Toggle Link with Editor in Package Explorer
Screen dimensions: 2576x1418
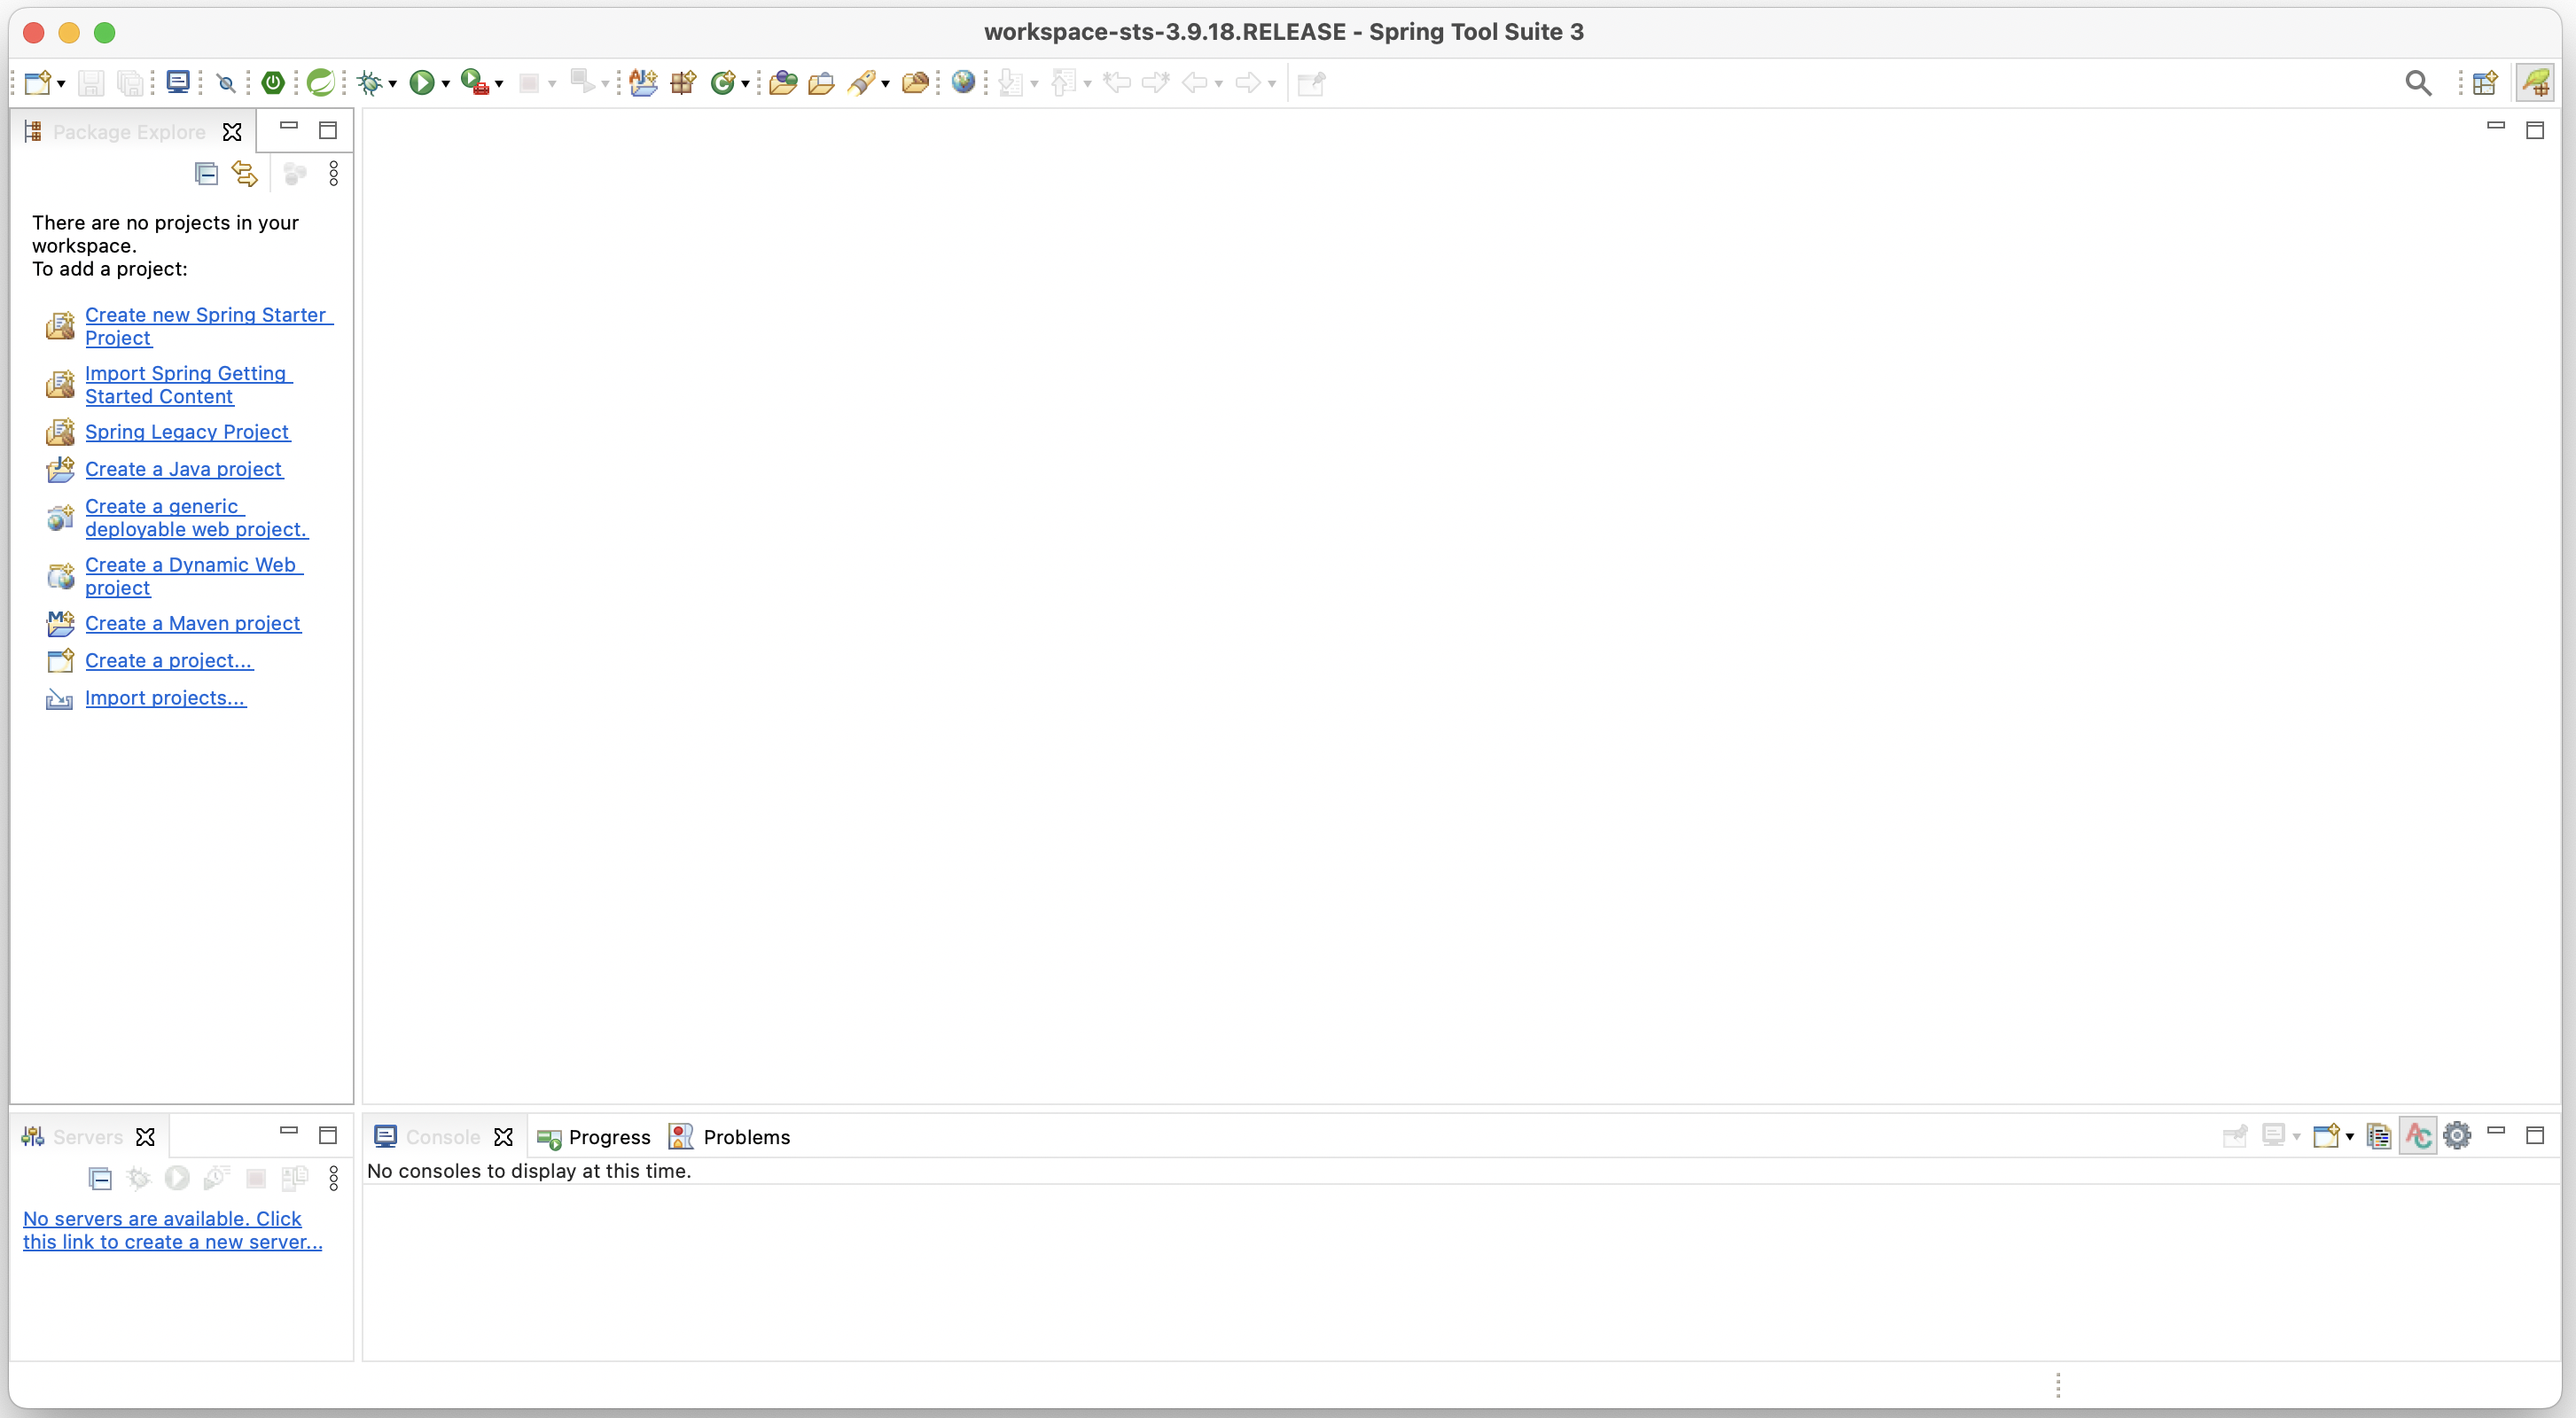[x=245, y=174]
